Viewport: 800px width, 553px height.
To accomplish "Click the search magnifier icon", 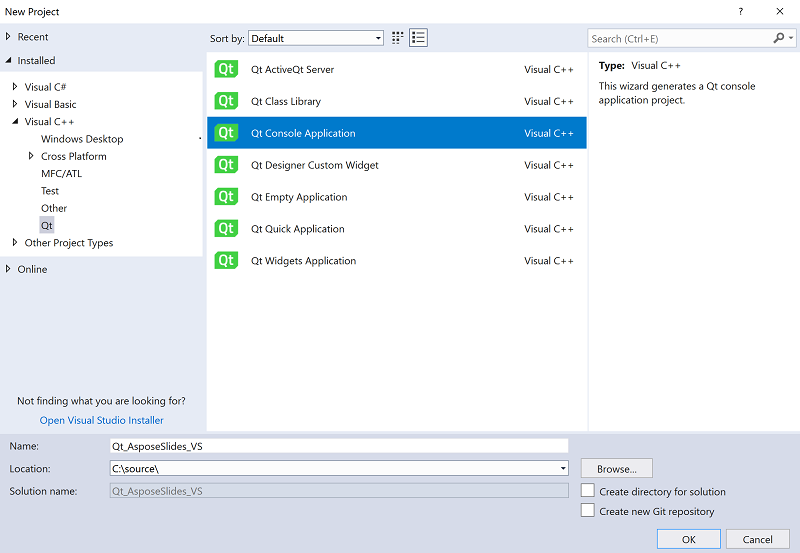I will [779, 38].
